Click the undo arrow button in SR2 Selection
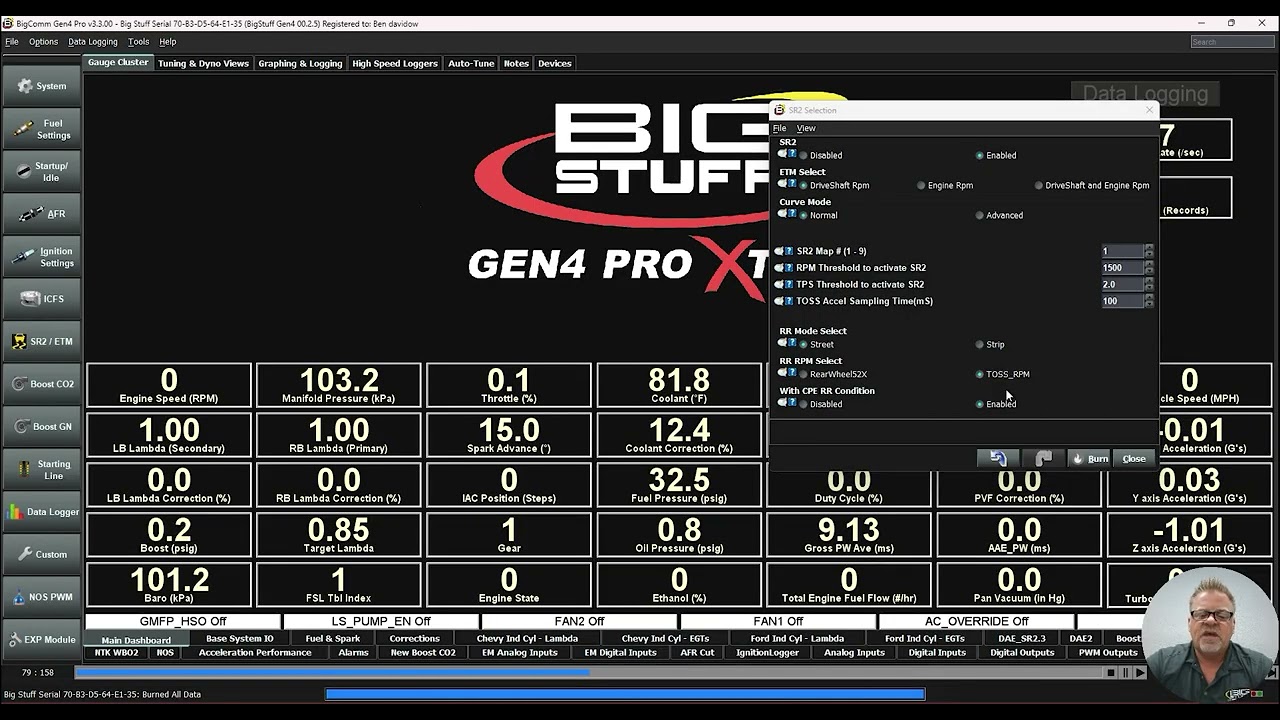Image resolution: width=1280 pixels, height=720 pixels. (x=998, y=458)
